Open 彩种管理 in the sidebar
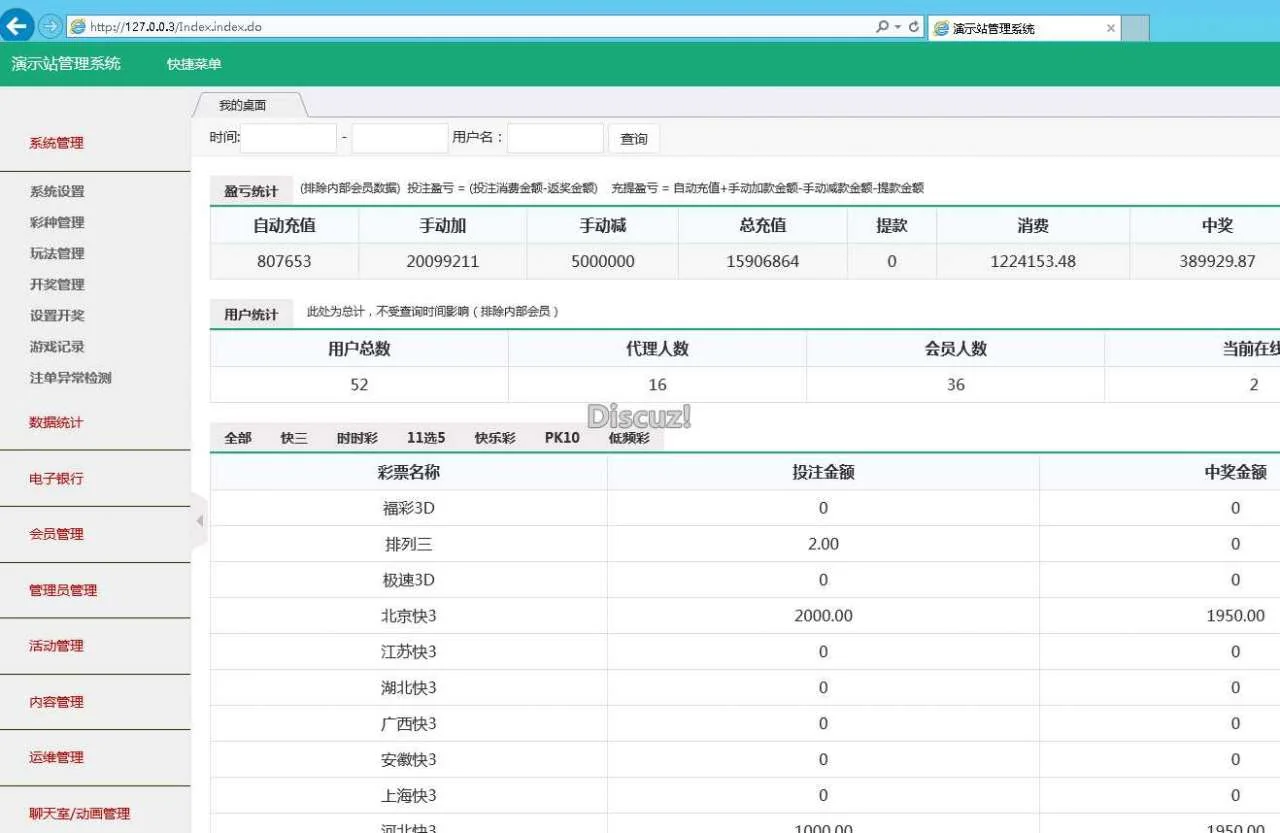The height and width of the screenshot is (833, 1280). [57, 222]
